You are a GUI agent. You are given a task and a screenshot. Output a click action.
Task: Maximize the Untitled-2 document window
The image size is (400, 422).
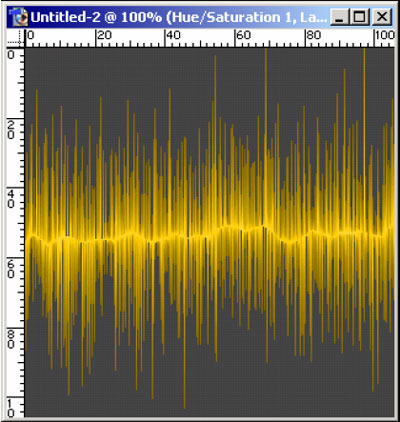359,17
